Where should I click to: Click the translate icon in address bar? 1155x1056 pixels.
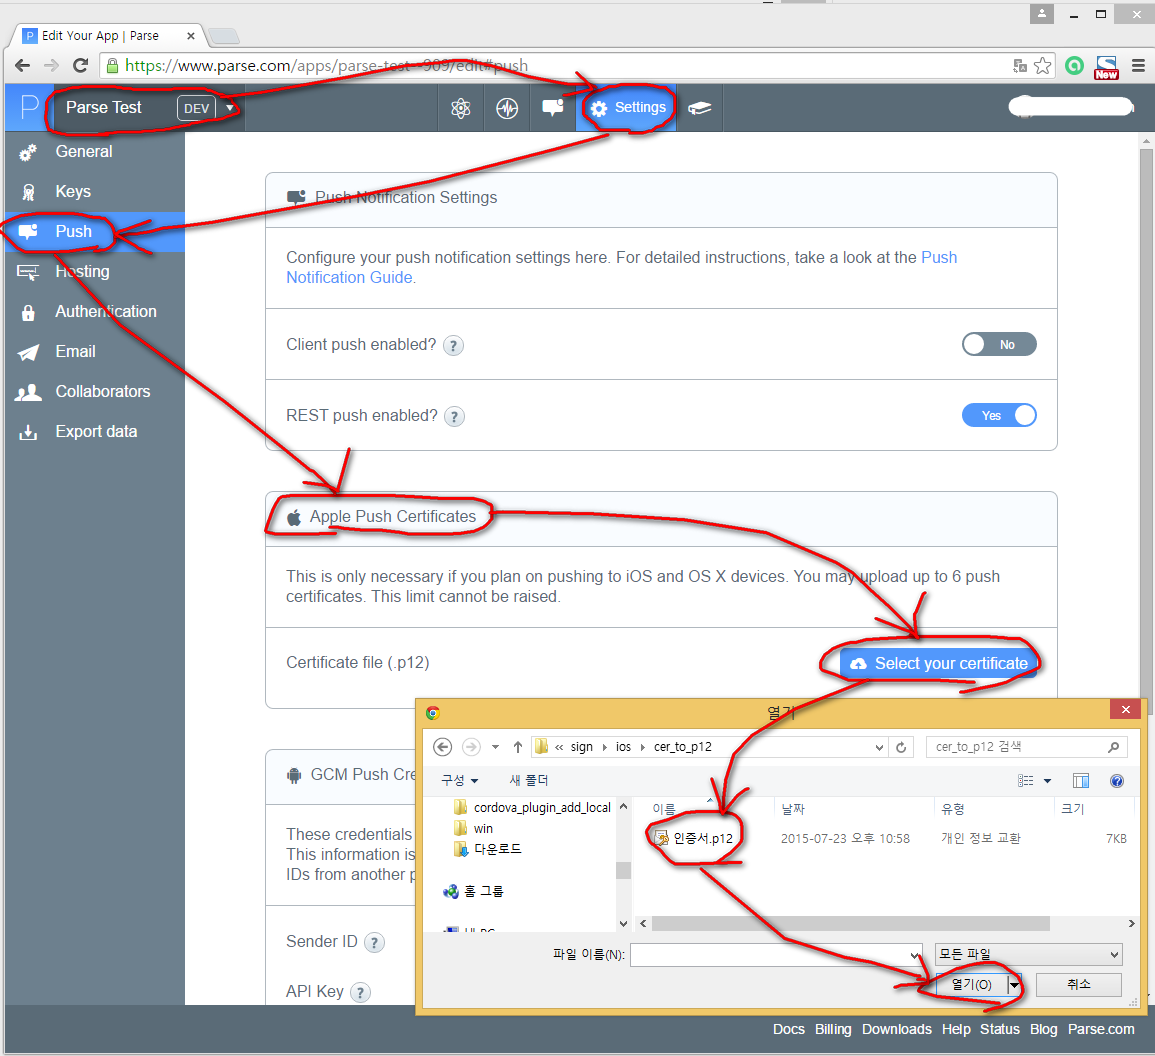point(1019,66)
